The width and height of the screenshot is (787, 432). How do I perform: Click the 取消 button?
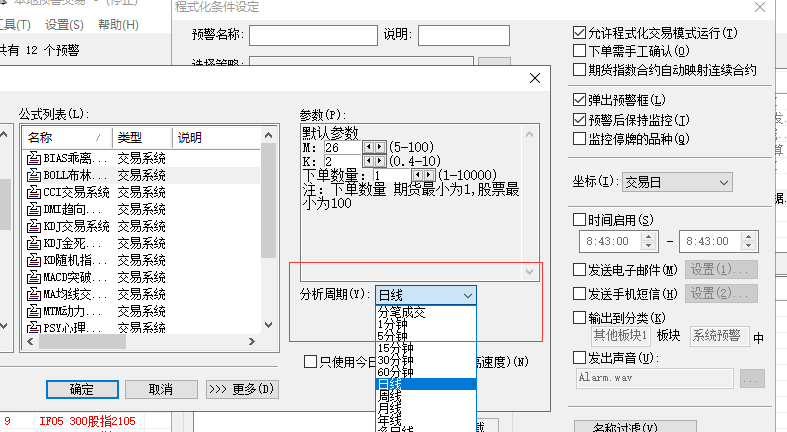click(161, 389)
